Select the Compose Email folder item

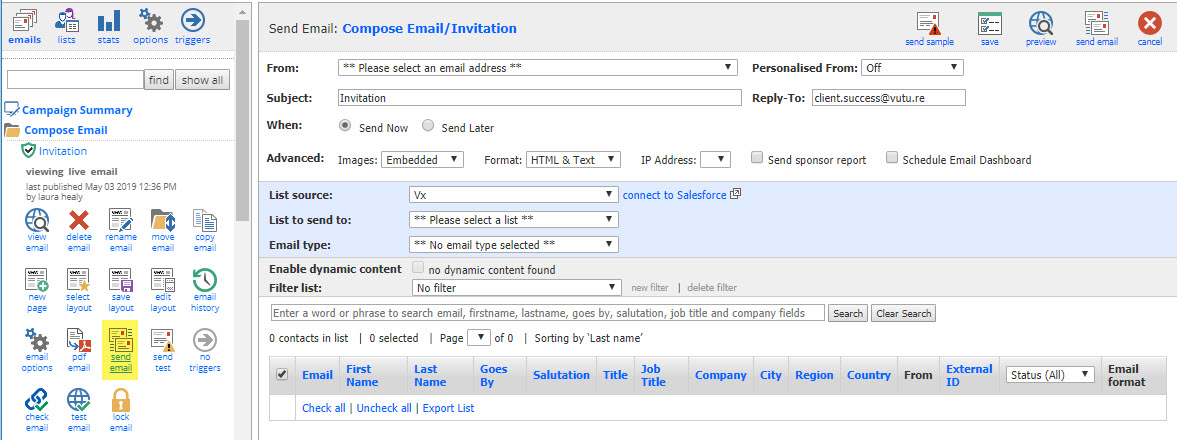point(65,130)
